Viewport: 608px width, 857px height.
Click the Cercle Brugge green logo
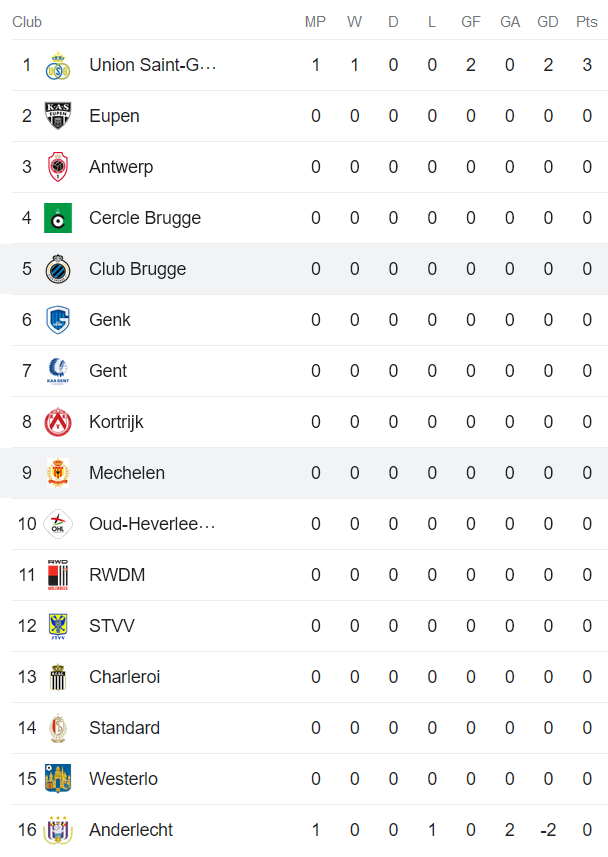pyautogui.click(x=58, y=218)
